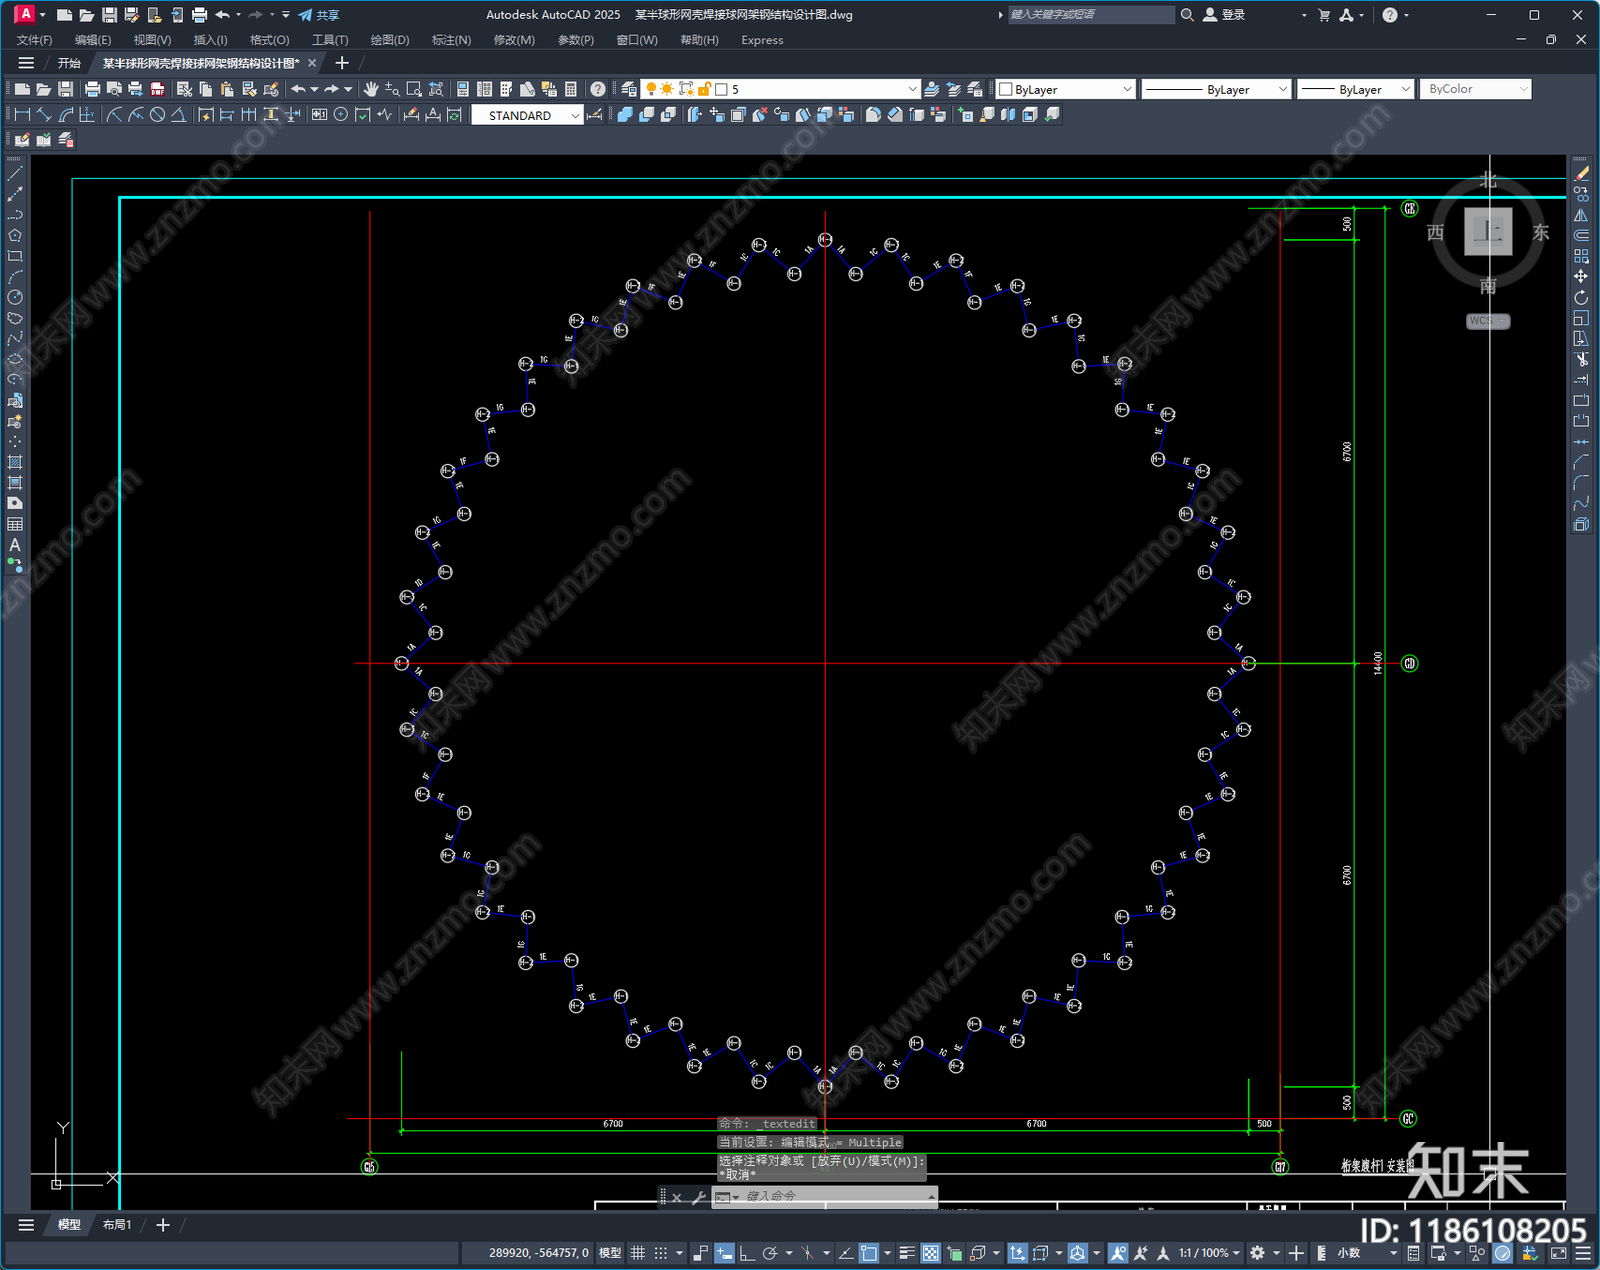Toggle transparency display in status bar

point(930,1253)
